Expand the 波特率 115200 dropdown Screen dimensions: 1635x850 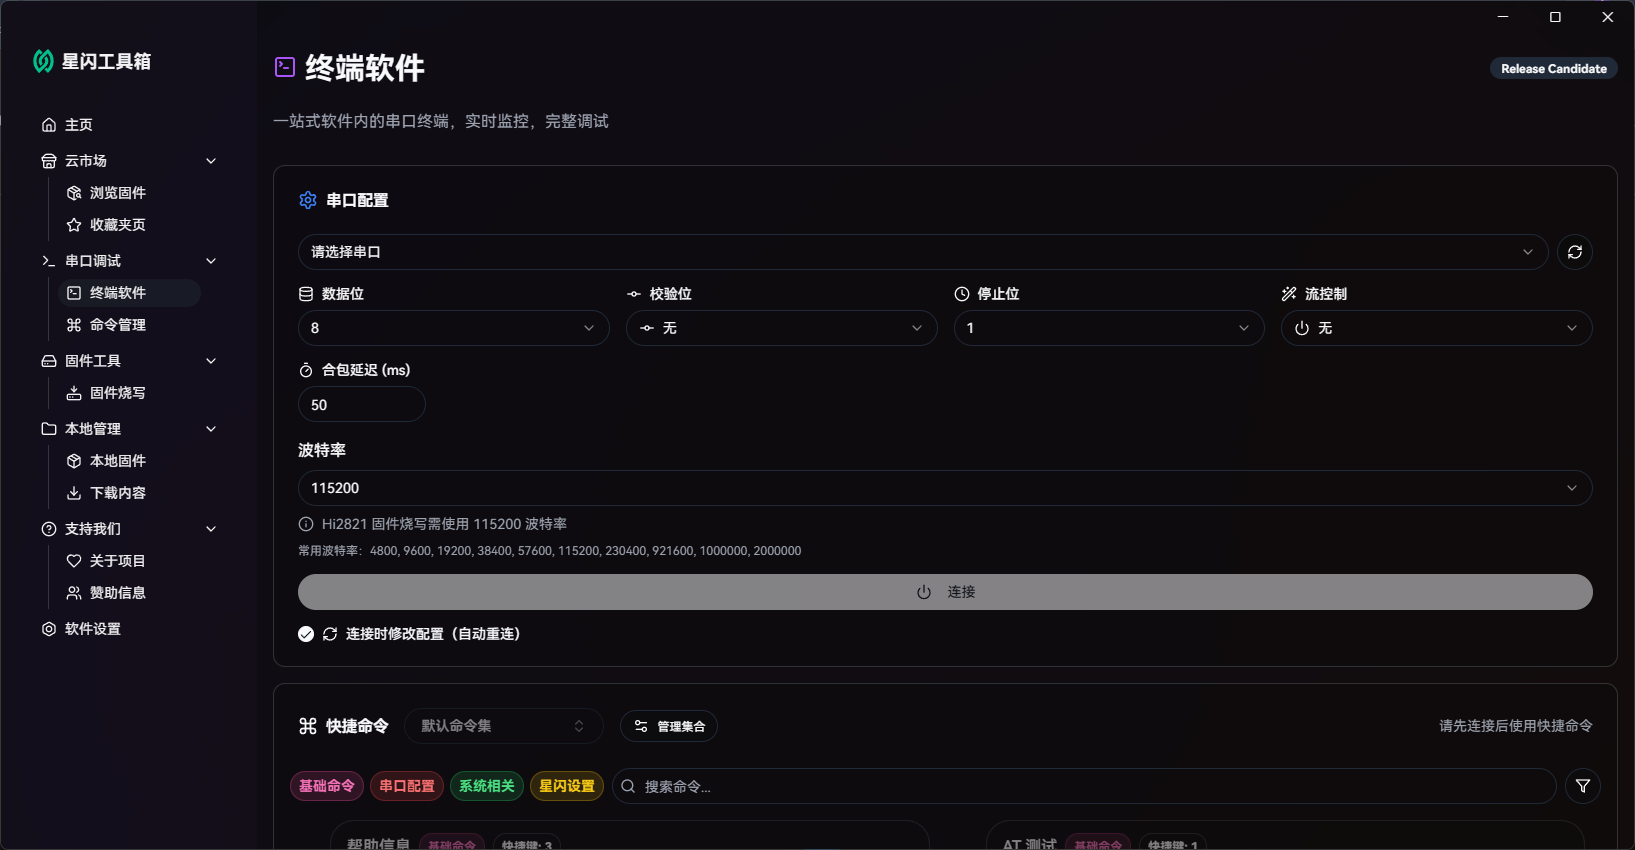pos(943,488)
